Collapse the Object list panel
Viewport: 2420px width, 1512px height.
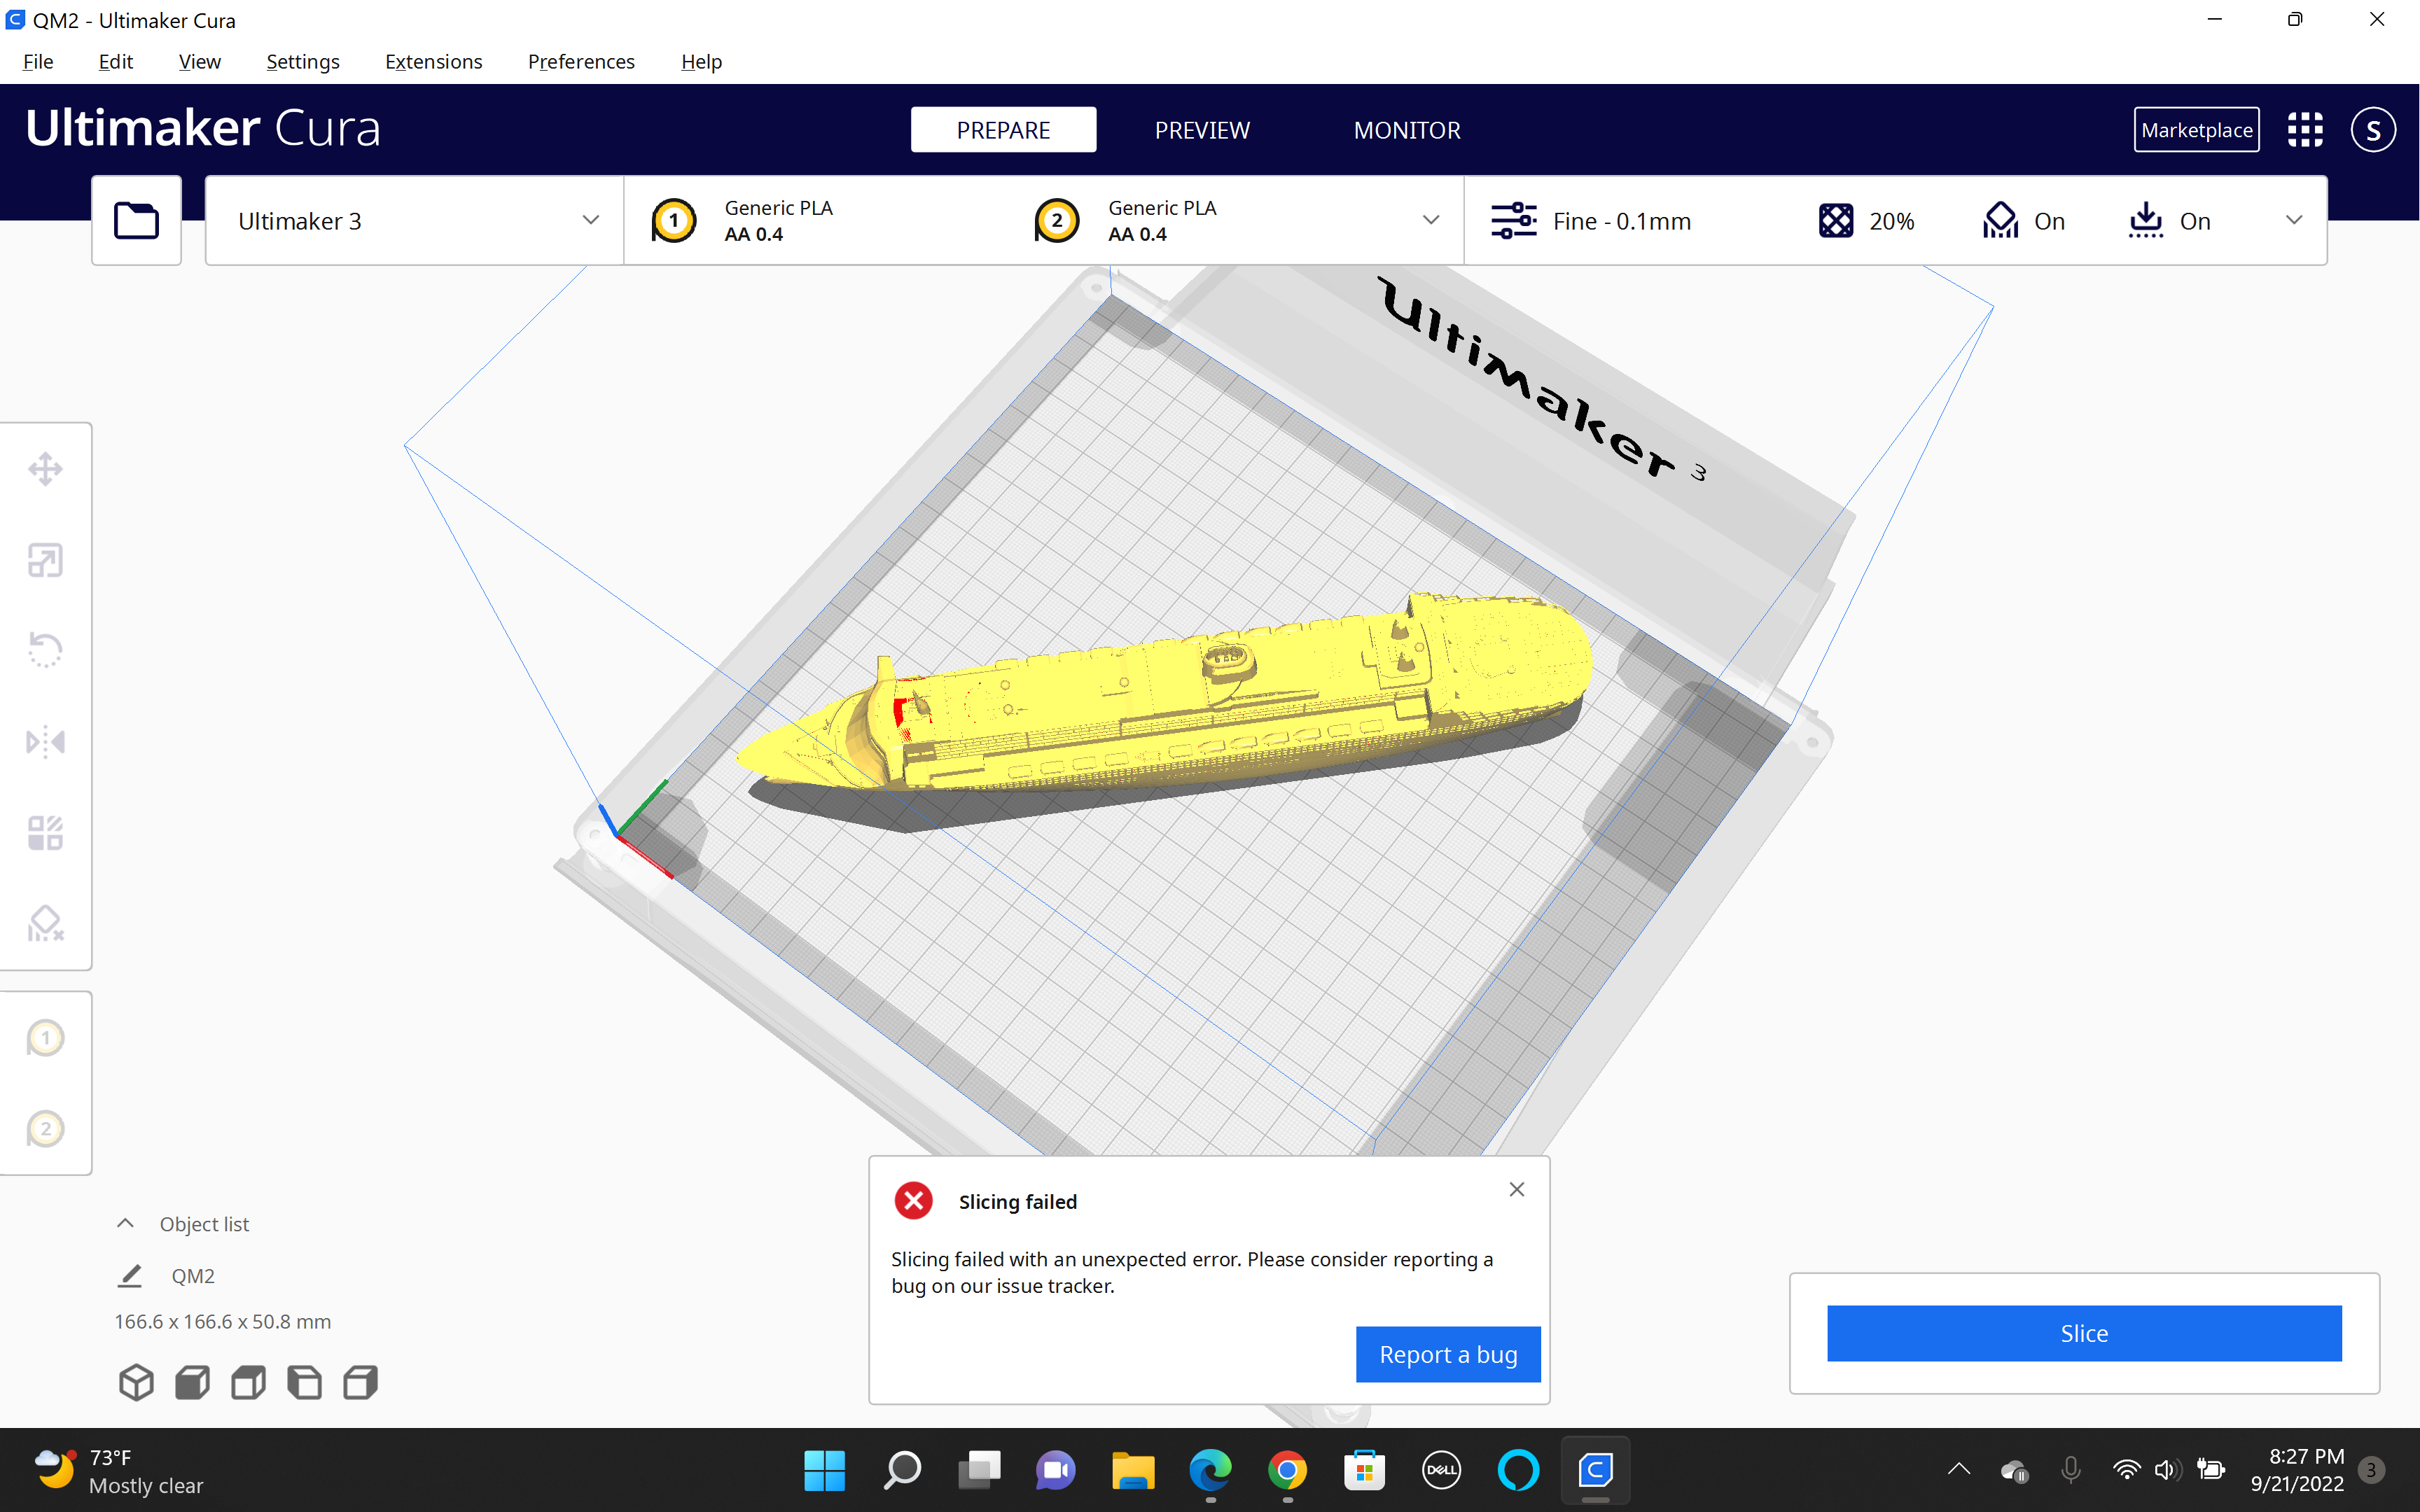124,1223
